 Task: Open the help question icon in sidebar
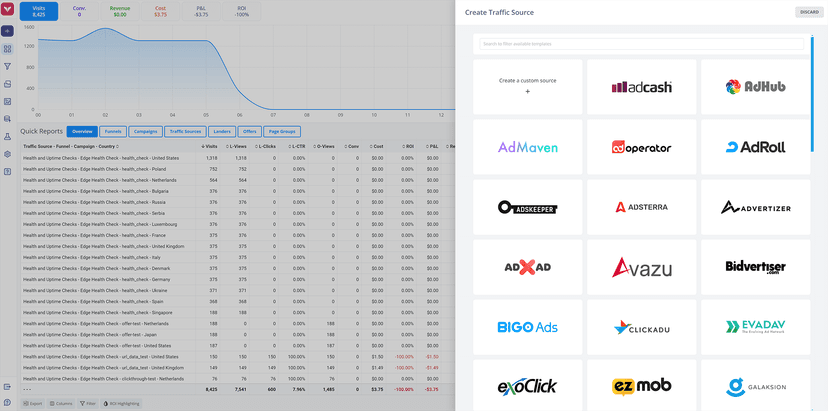coord(7,172)
